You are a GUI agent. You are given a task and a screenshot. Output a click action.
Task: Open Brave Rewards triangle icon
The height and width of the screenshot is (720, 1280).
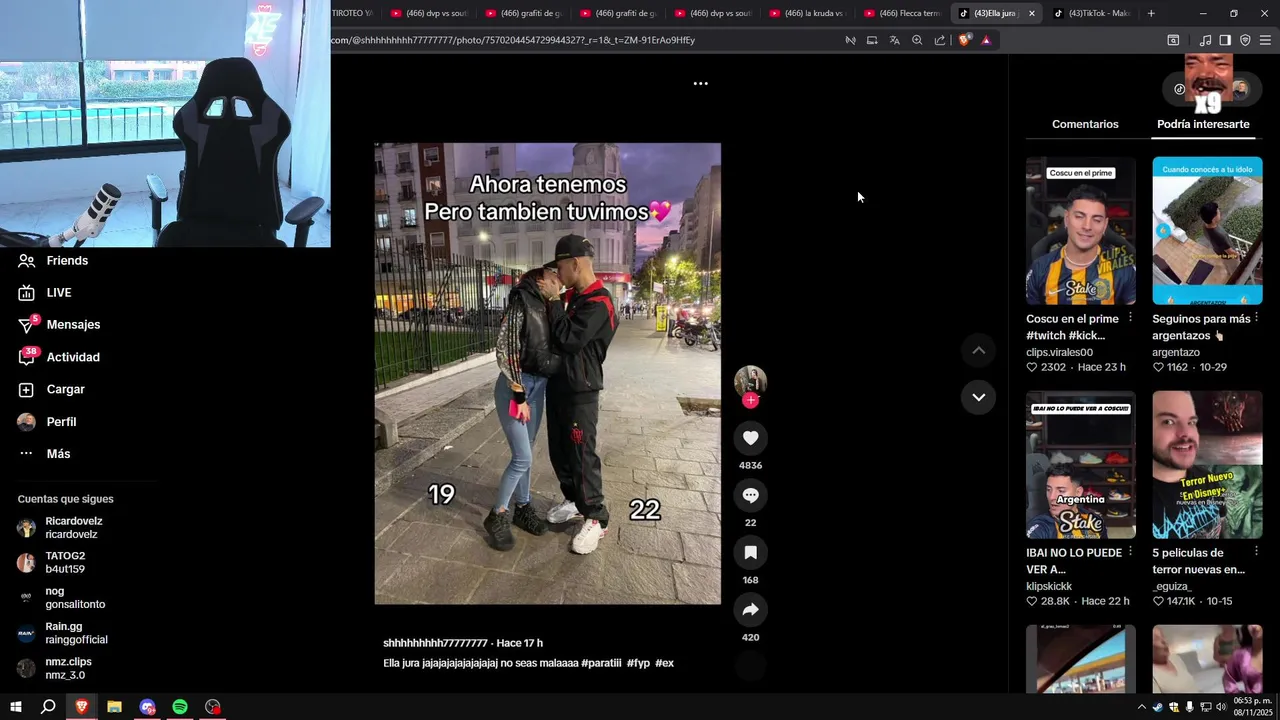[986, 40]
